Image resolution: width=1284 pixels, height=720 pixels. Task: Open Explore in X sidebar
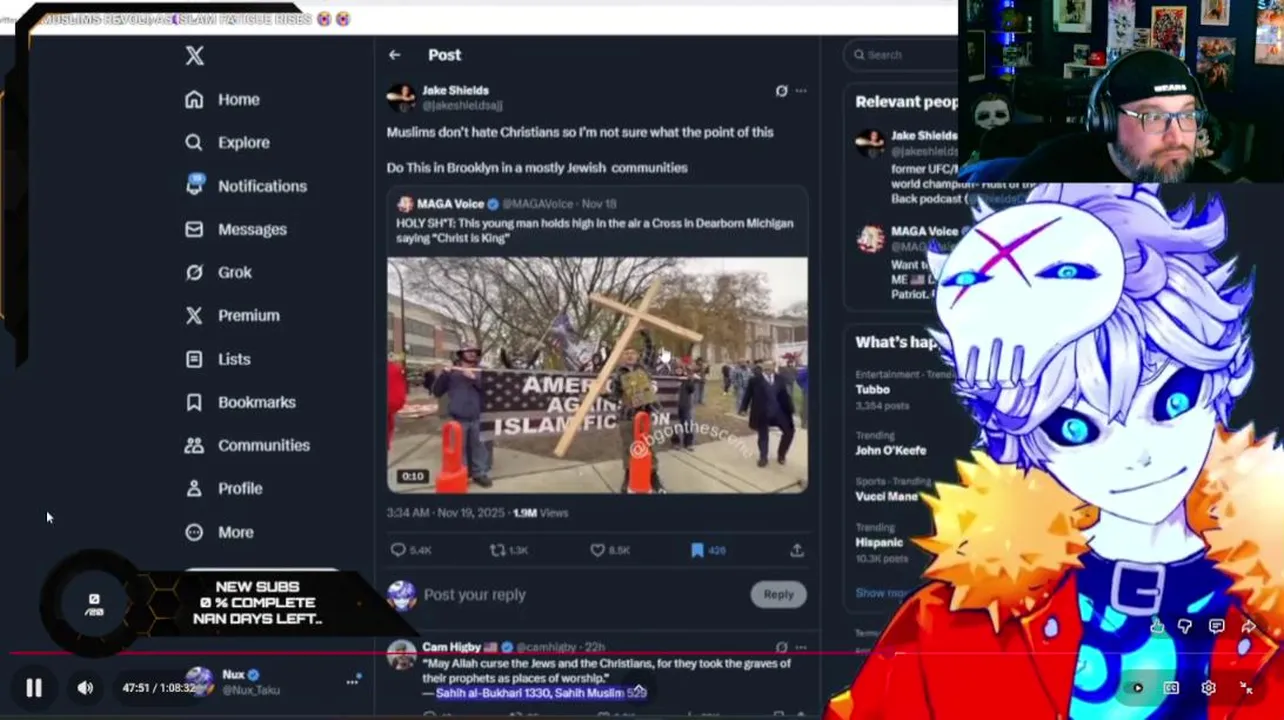pyautogui.click(x=227, y=143)
